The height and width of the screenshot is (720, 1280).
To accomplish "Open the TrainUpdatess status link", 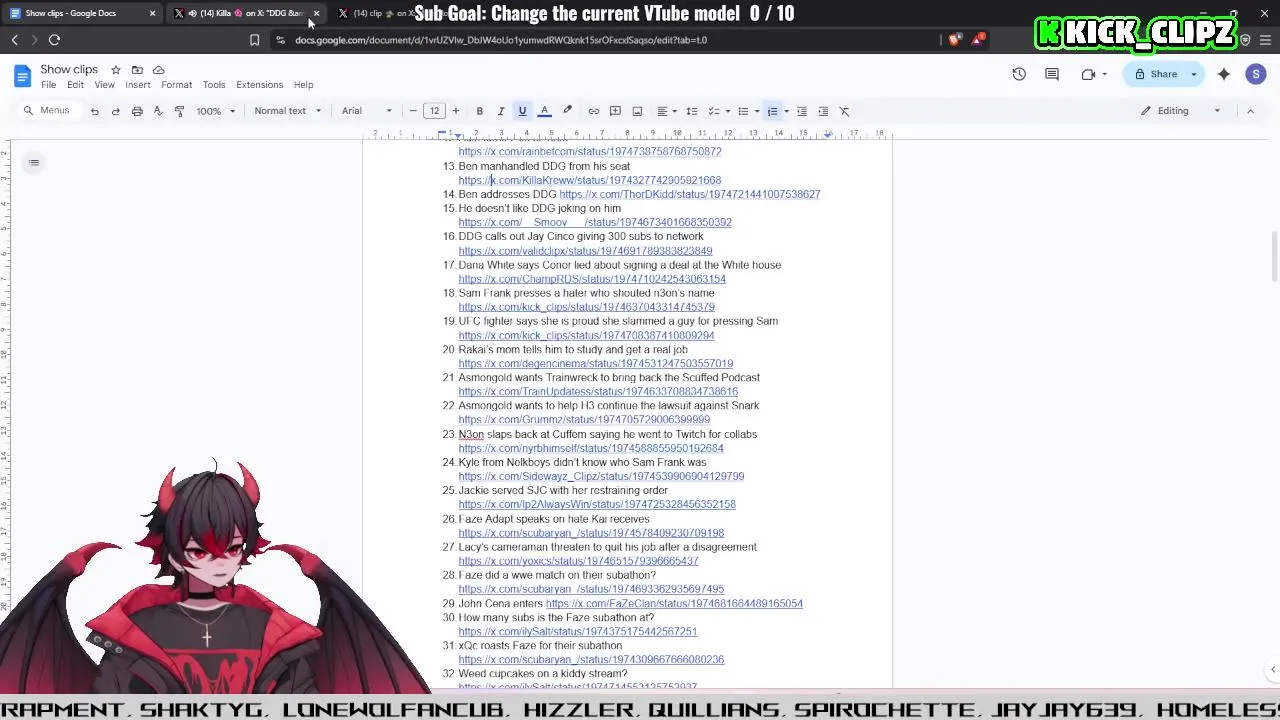I will click(598, 391).
